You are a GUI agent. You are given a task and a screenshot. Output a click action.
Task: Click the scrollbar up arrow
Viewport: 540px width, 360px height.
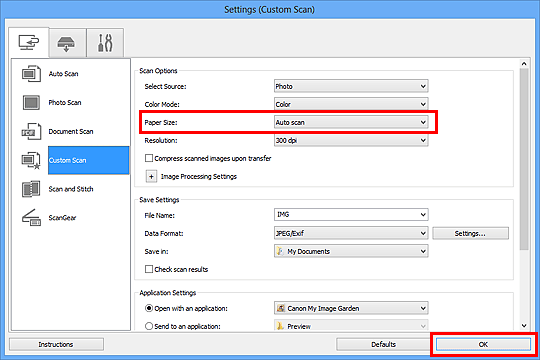pyautogui.click(x=524, y=64)
